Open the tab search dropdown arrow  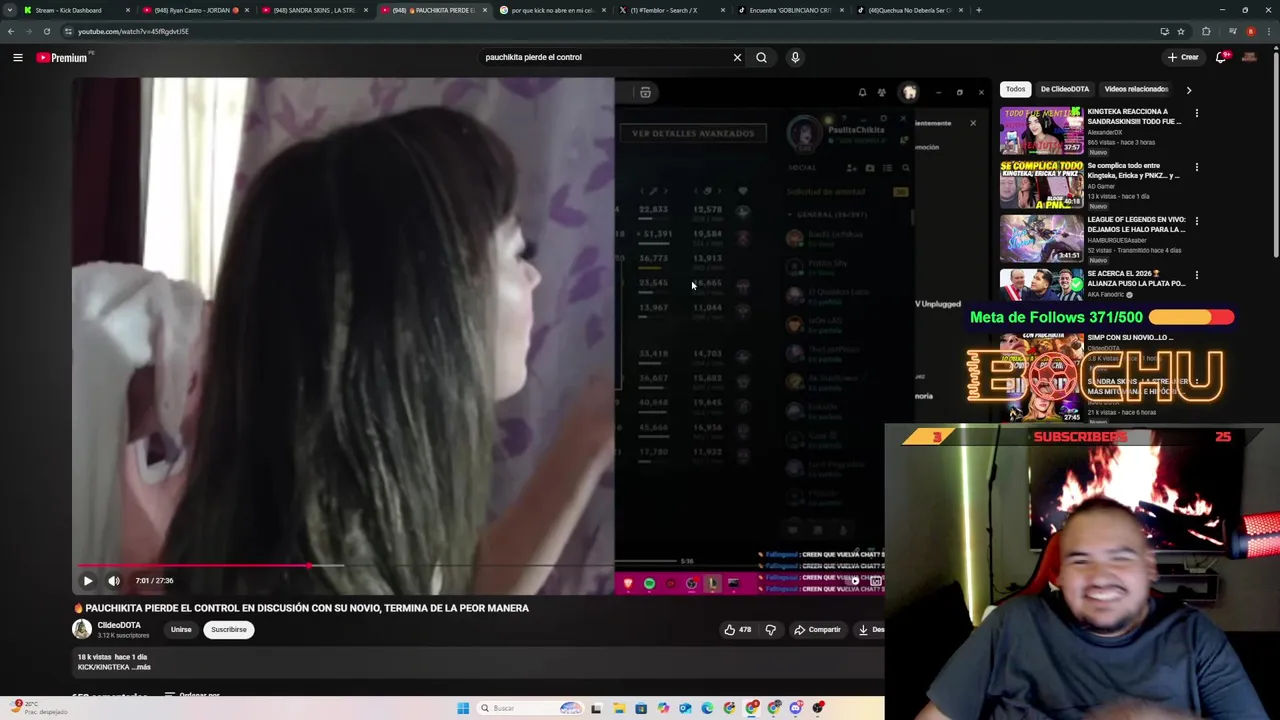click(x=10, y=10)
